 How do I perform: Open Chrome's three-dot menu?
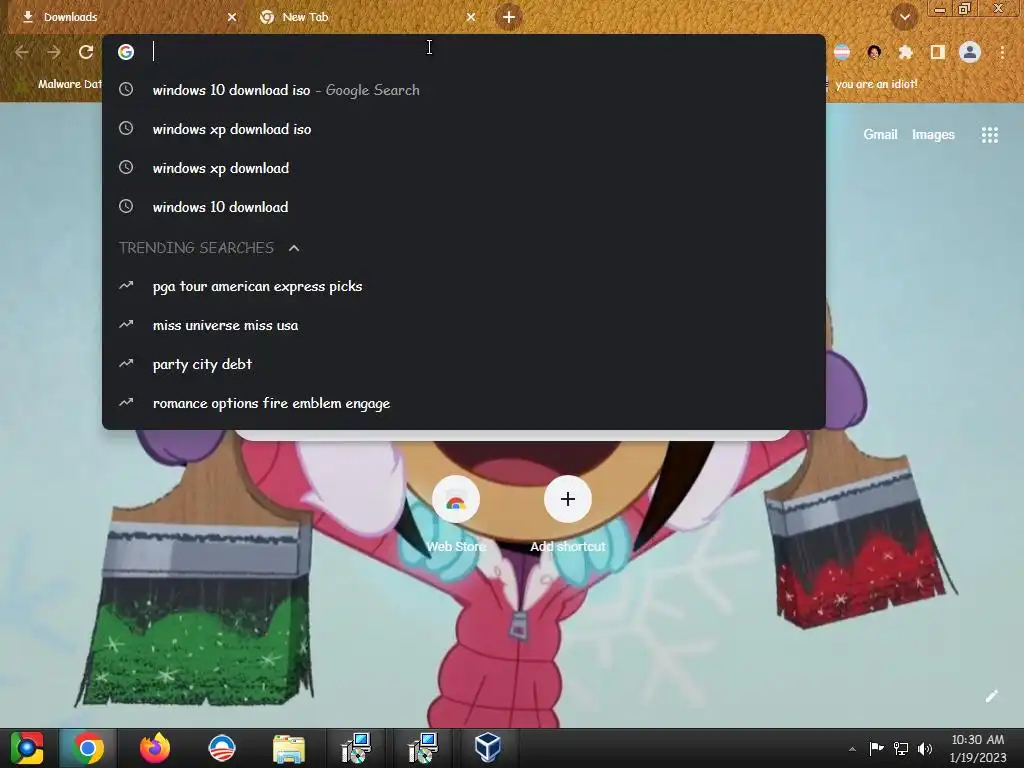(1002, 52)
